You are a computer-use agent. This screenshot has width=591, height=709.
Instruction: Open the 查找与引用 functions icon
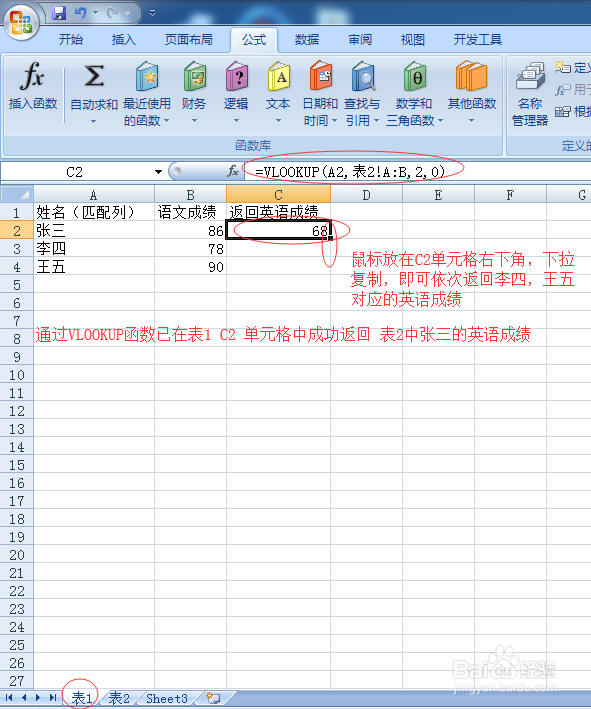pos(363,77)
